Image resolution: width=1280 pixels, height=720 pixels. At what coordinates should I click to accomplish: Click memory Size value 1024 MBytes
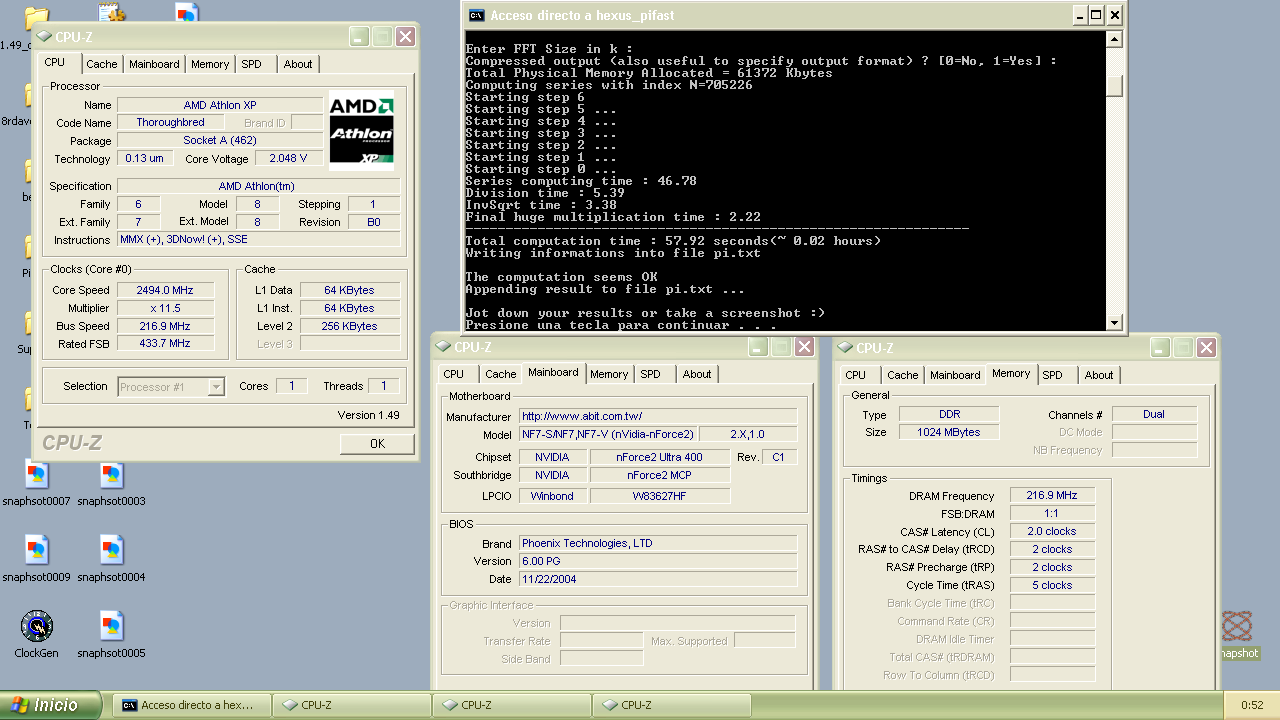(949, 432)
